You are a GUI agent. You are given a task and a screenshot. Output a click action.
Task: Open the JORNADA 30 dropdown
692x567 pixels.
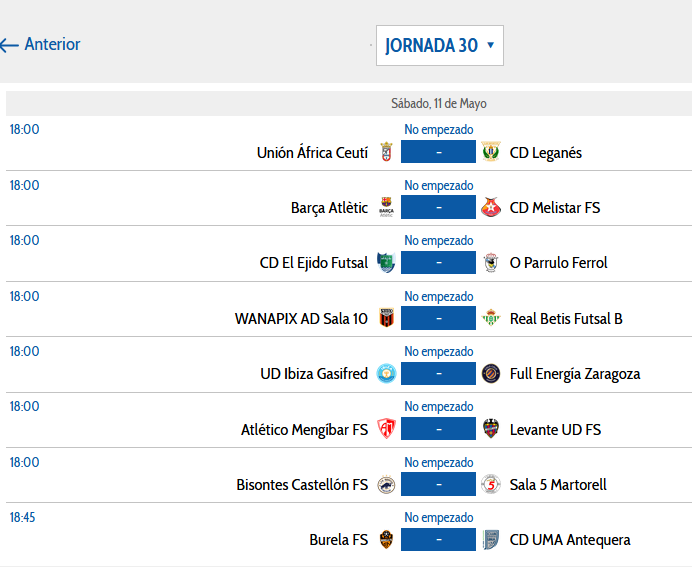(x=440, y=45)
